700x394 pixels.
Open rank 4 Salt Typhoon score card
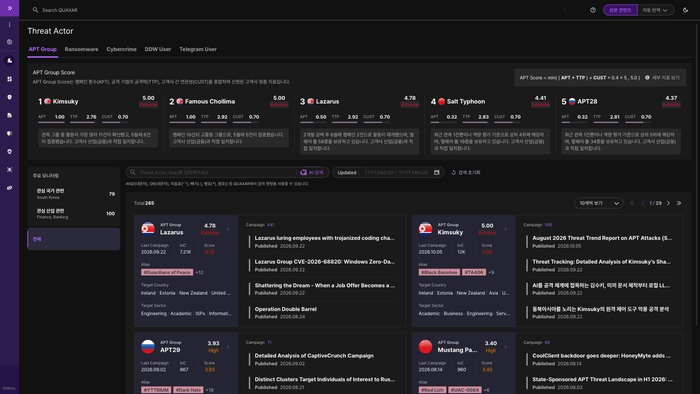coord(490,124)
